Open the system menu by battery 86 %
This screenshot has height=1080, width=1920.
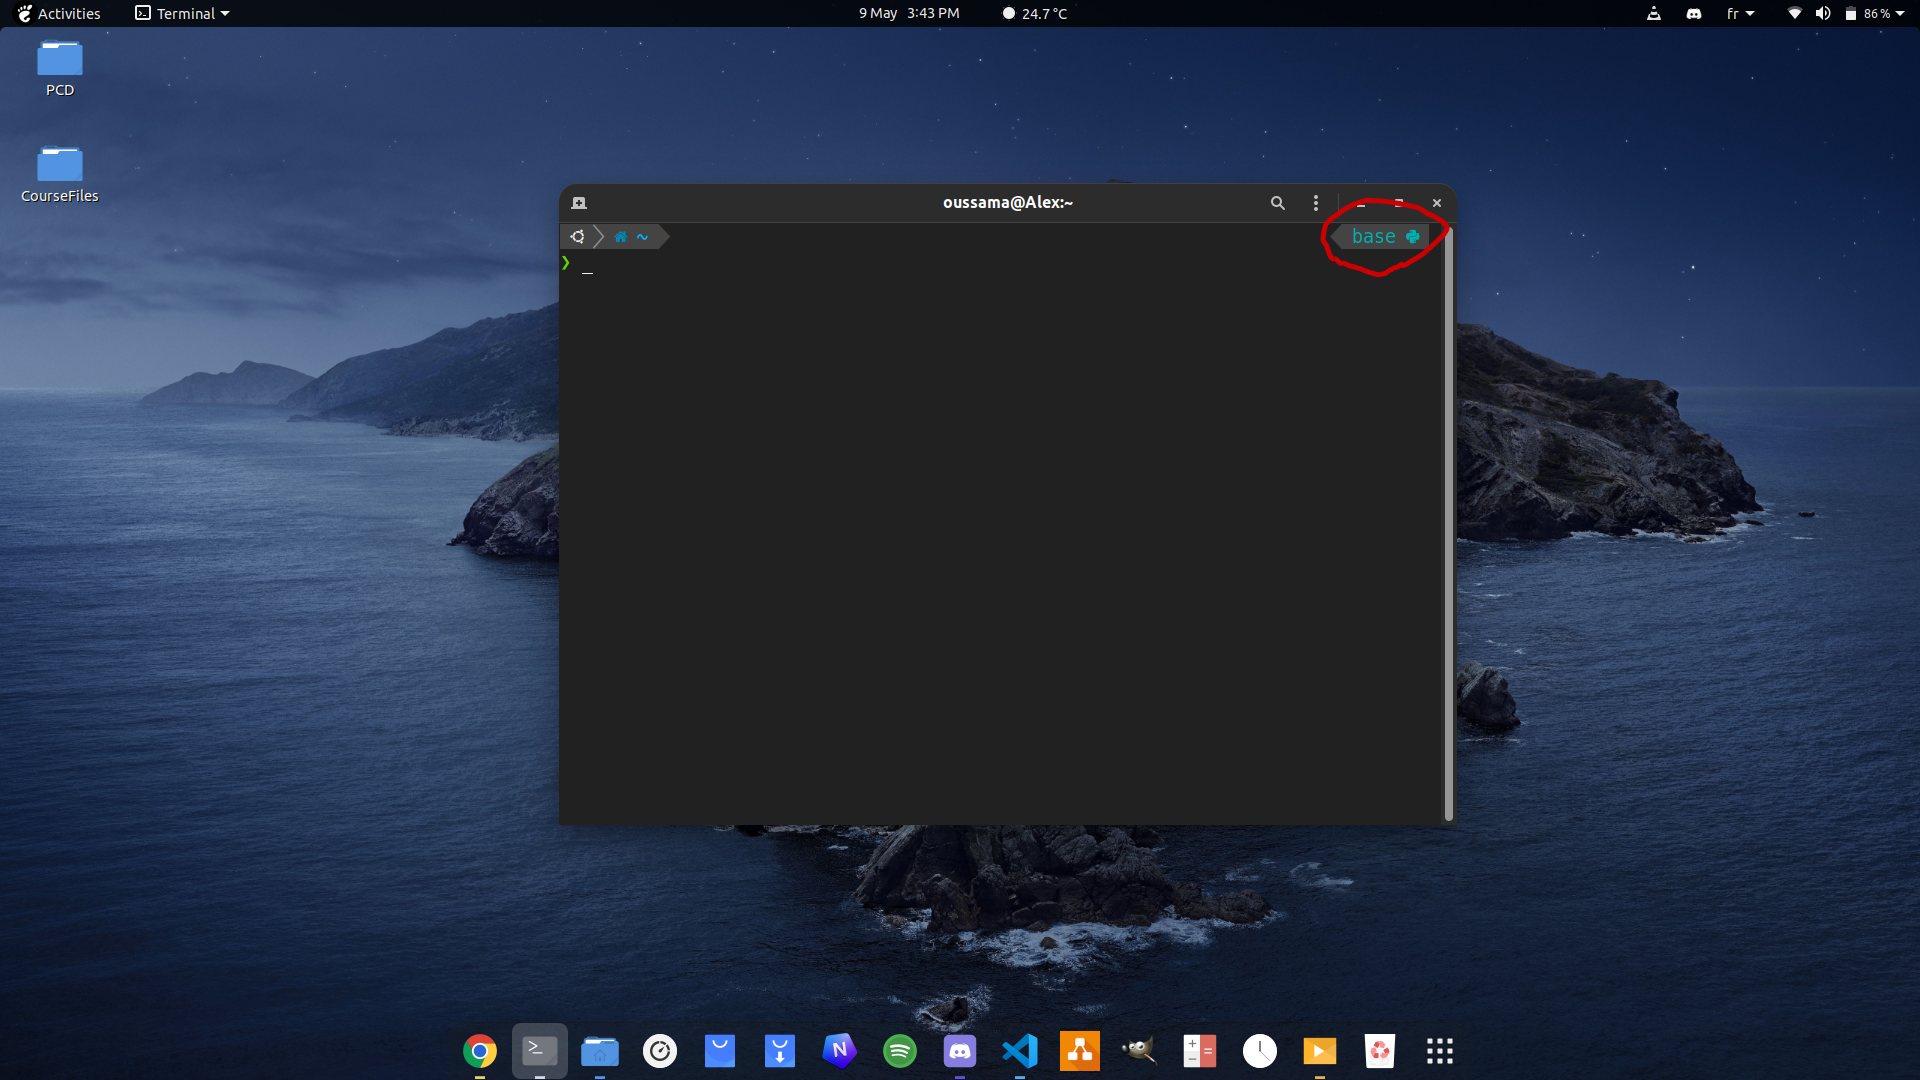(1875, 13)
